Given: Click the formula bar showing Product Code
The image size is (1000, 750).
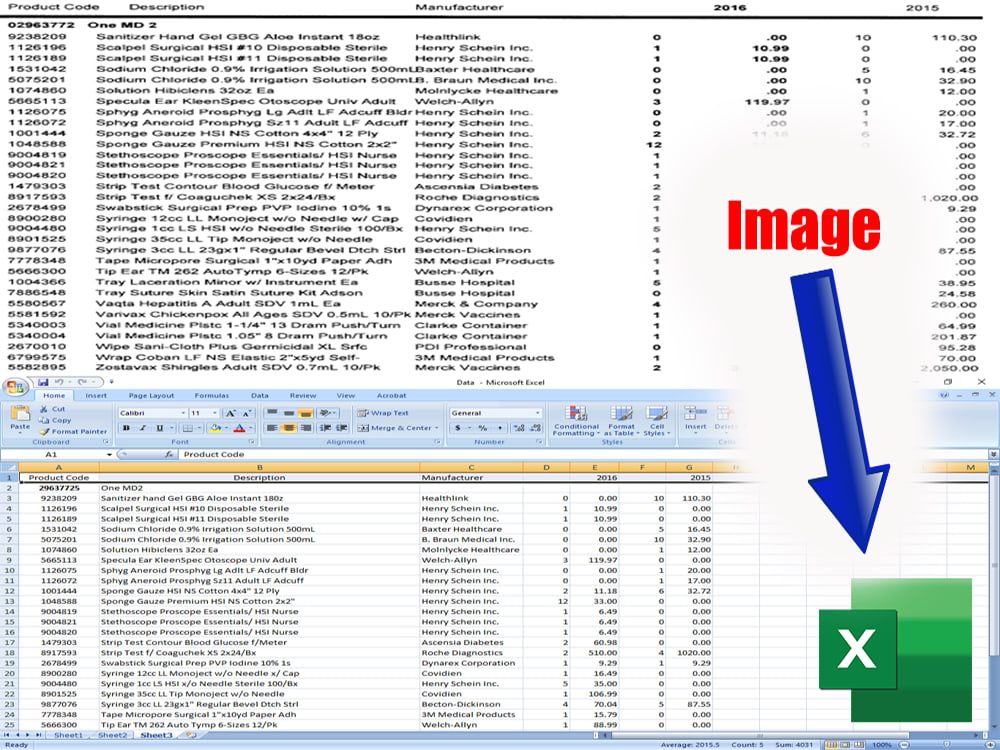Looking at the screenshot, I should coord(583,454).
